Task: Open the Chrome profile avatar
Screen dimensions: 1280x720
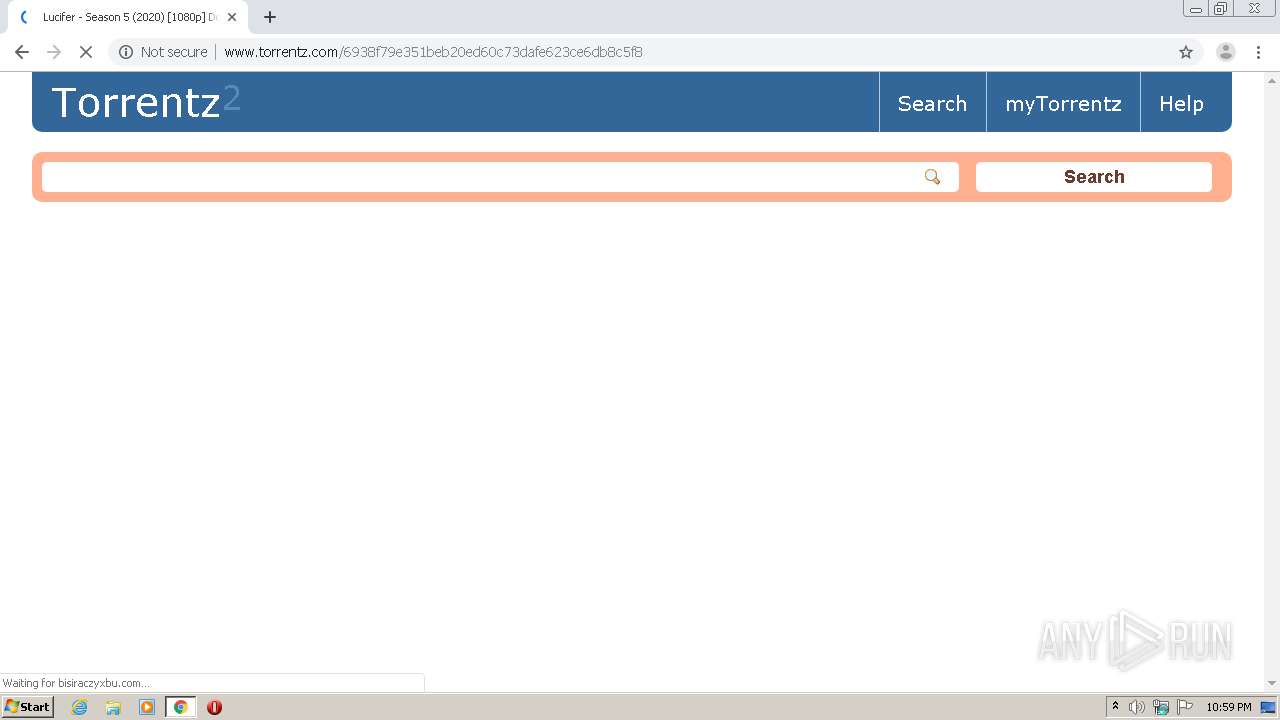Action: (x=1226, y=52)
